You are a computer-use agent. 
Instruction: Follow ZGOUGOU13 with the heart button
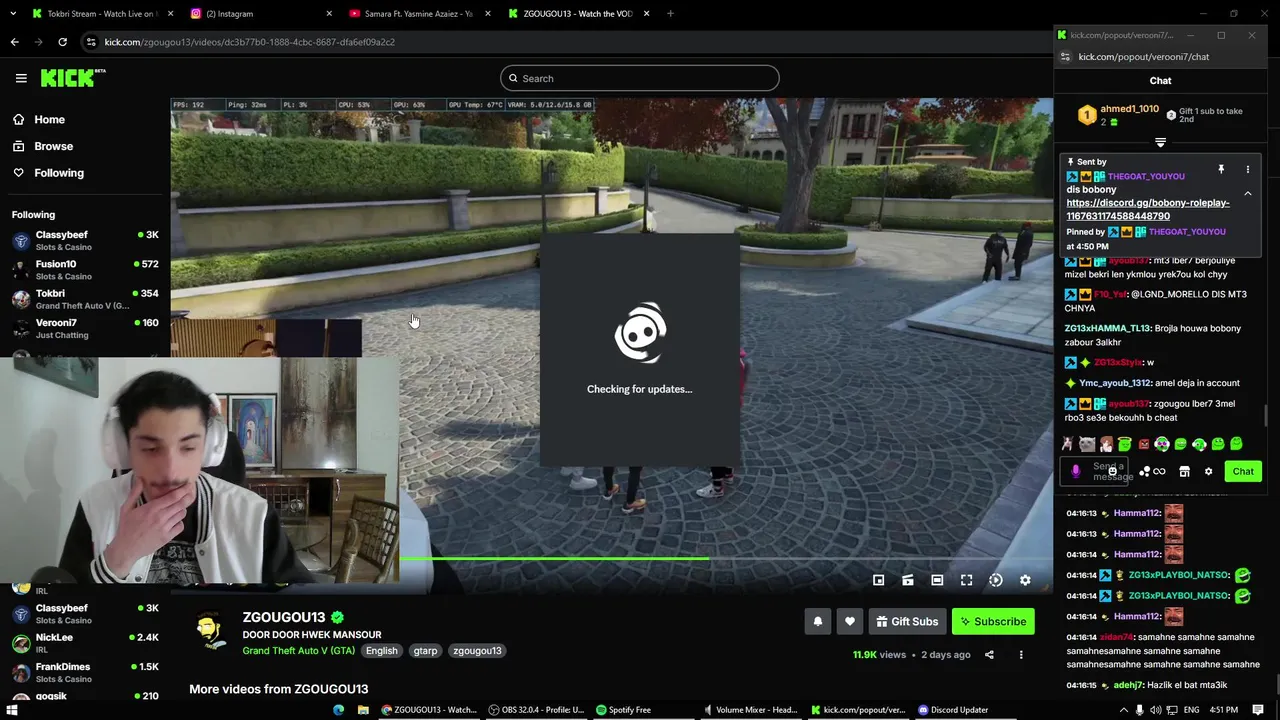point(850,621)
